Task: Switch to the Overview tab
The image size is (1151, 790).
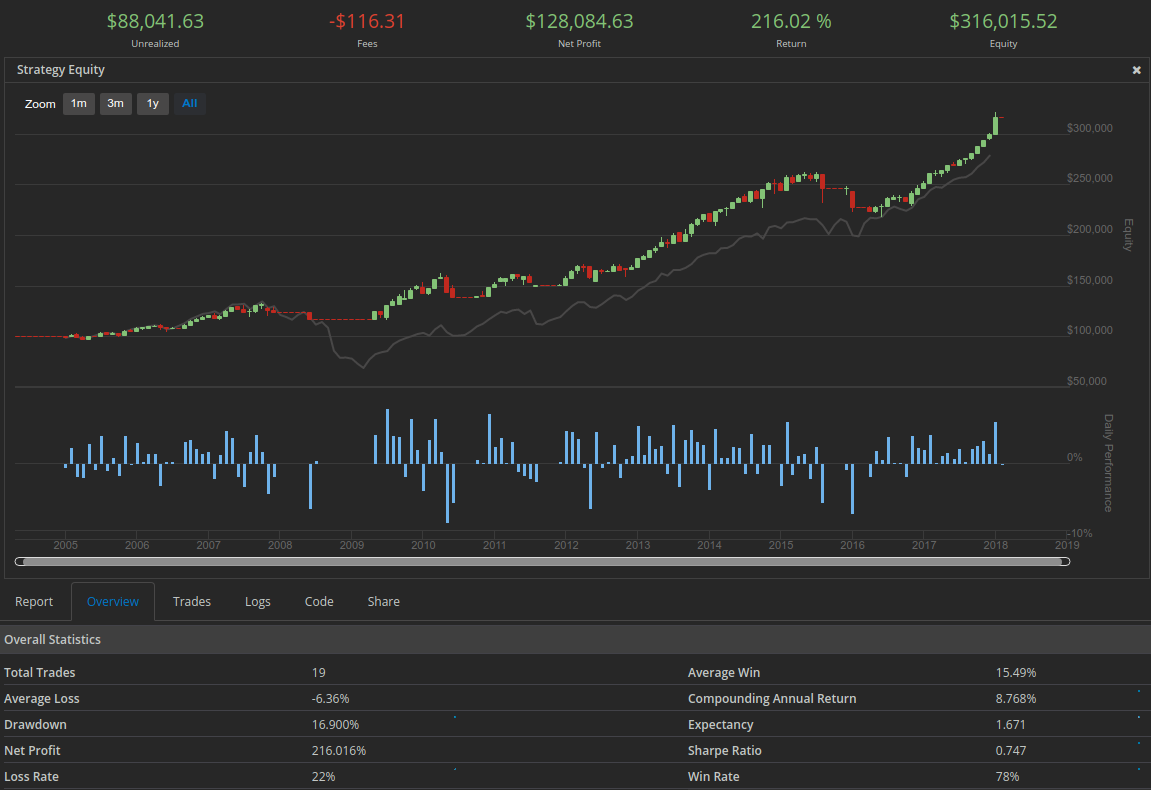Action: [x=113, y=602]
